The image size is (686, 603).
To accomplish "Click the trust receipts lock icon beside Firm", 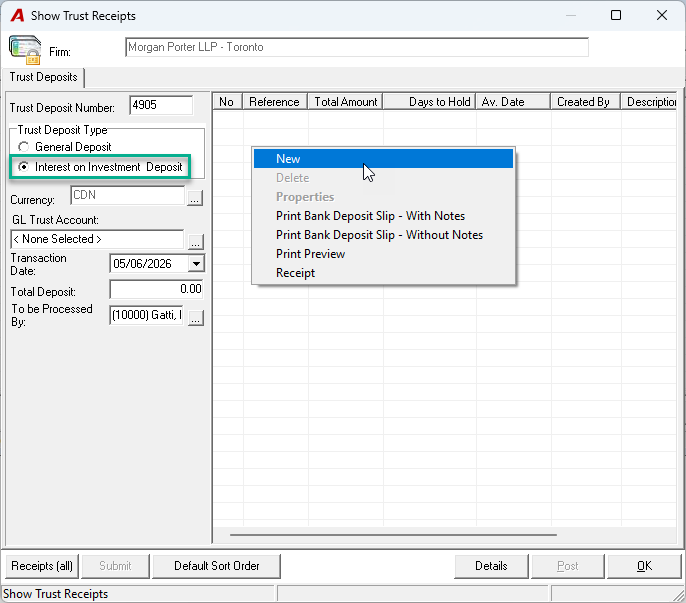I will tap(25, 49).
